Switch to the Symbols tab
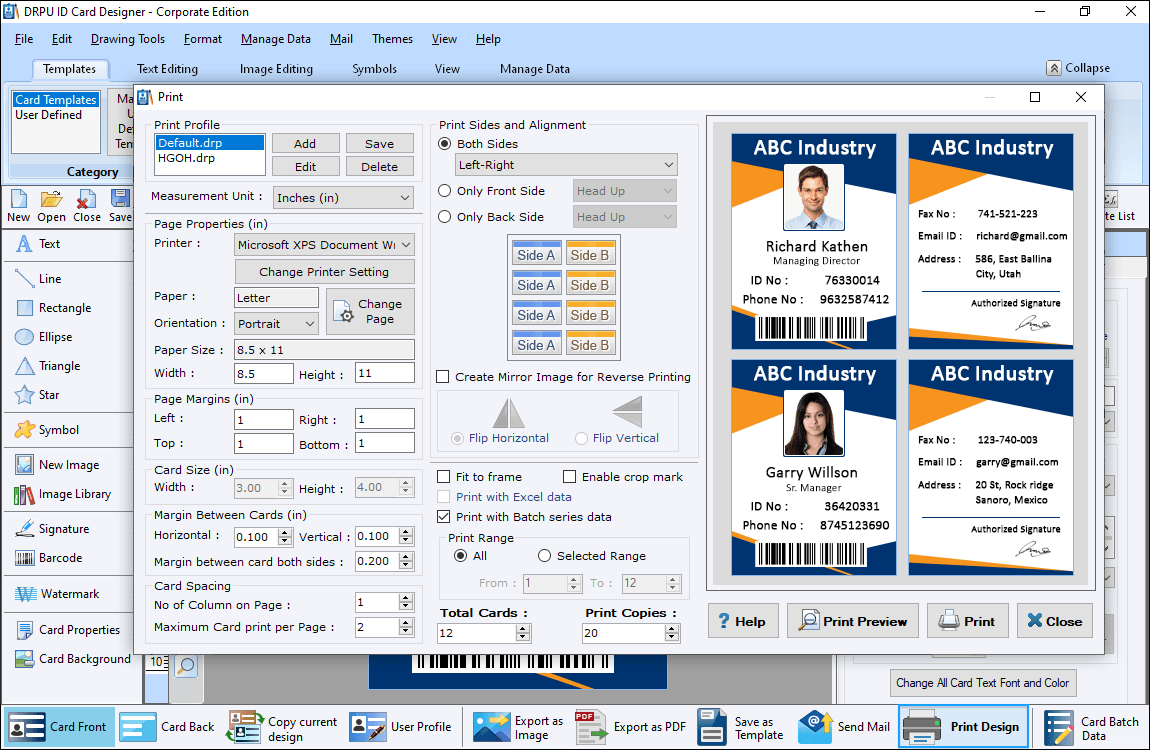This screenshot has height=750, width=1150. click(x=374, y=69)
